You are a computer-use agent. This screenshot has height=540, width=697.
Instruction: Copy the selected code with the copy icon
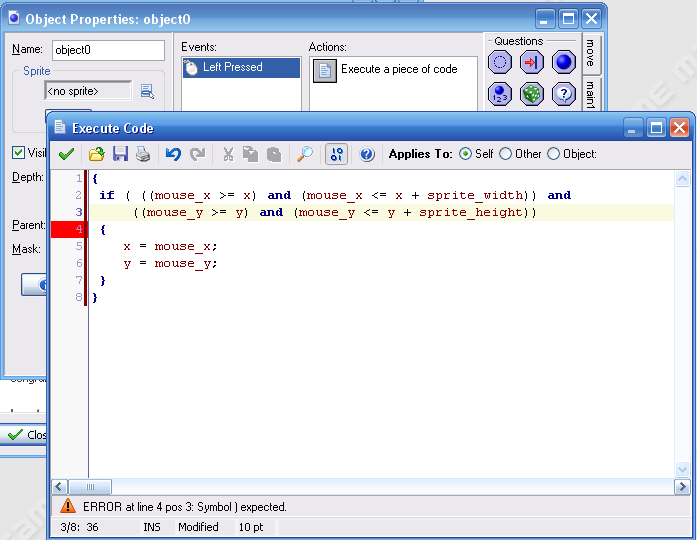250,154
